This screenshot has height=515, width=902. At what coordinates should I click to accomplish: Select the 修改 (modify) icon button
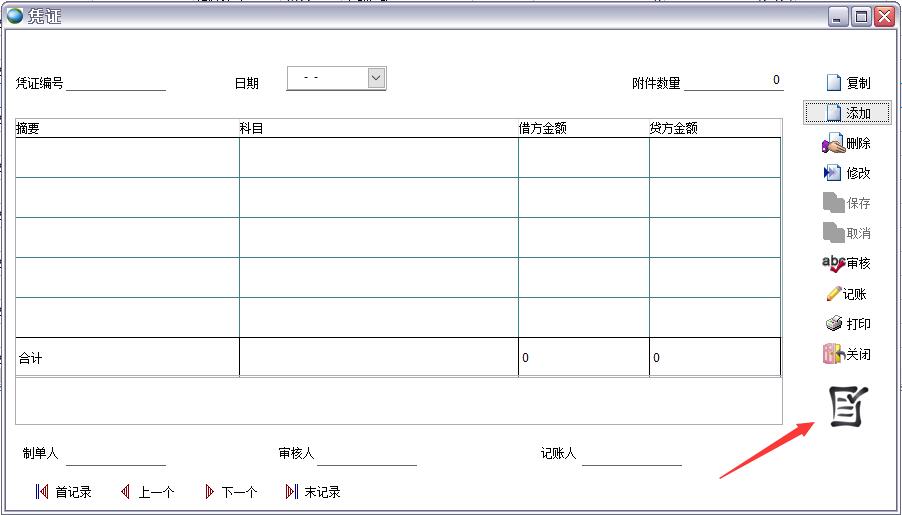click(832, 173)
